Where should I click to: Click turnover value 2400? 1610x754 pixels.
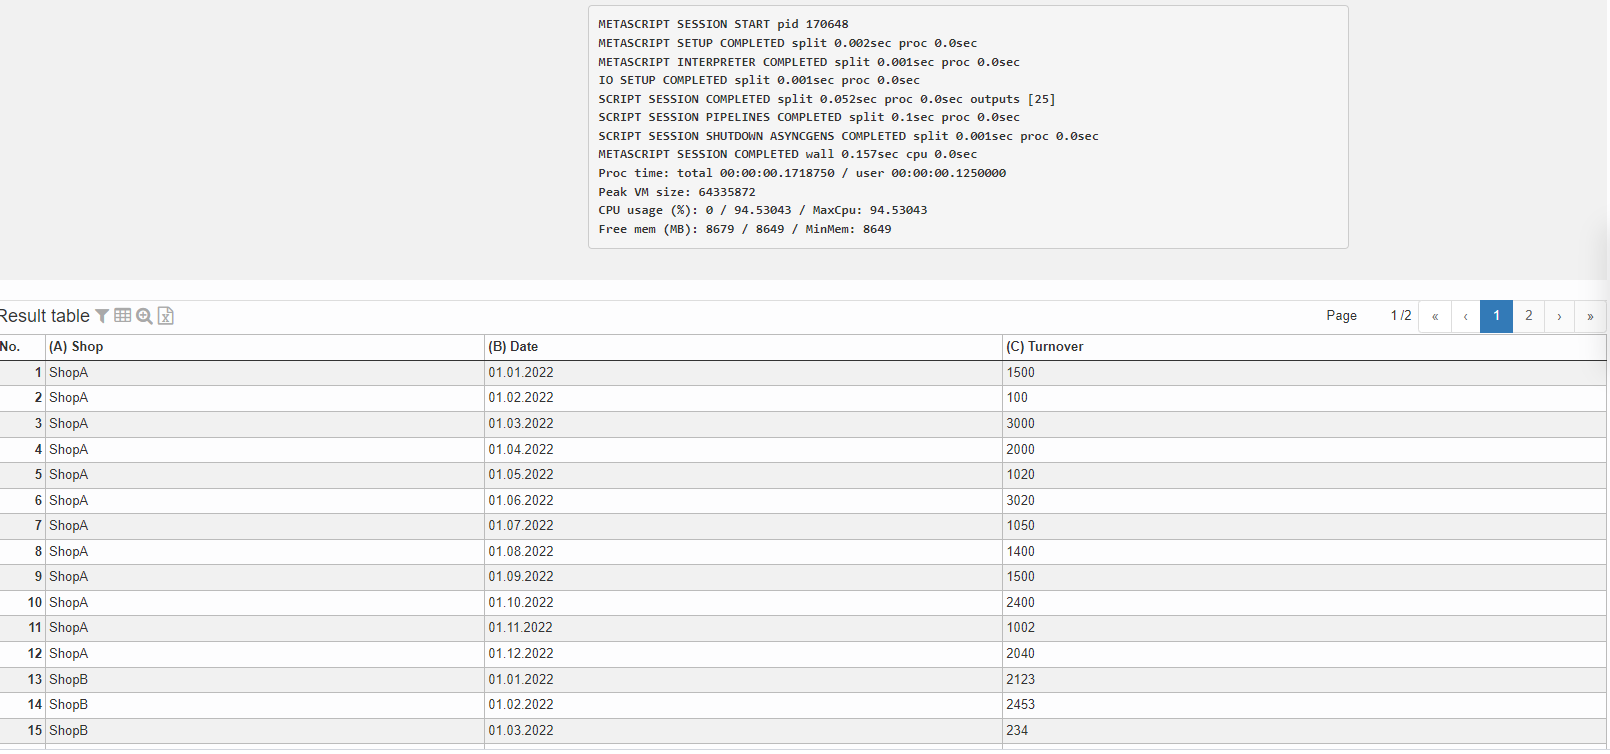coord(1021,603)
